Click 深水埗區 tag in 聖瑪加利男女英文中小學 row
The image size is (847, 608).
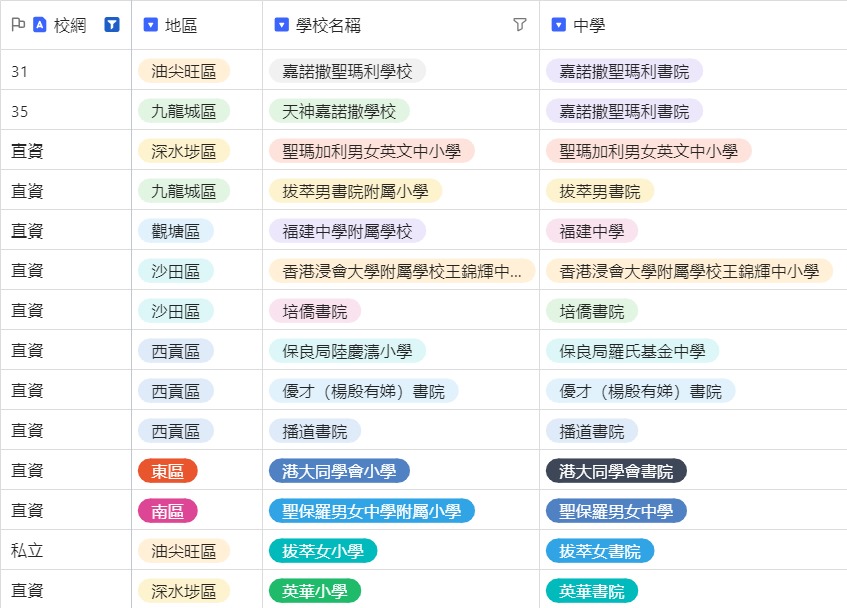click(x=184, y=151)
